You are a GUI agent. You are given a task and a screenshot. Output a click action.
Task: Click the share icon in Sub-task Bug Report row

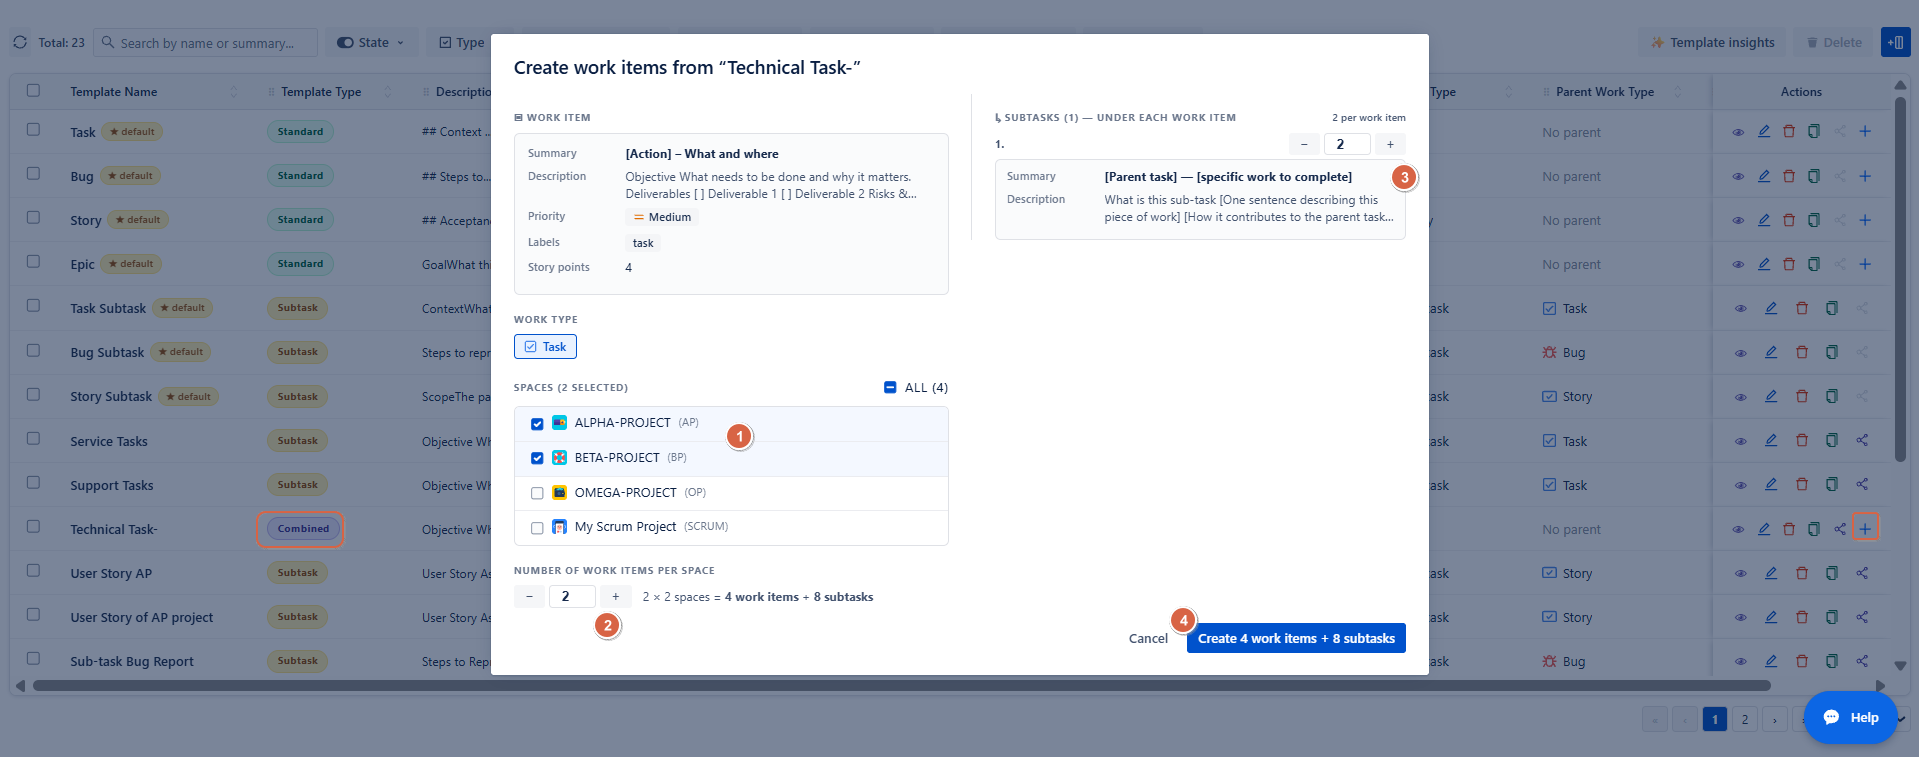(1862, 661)
